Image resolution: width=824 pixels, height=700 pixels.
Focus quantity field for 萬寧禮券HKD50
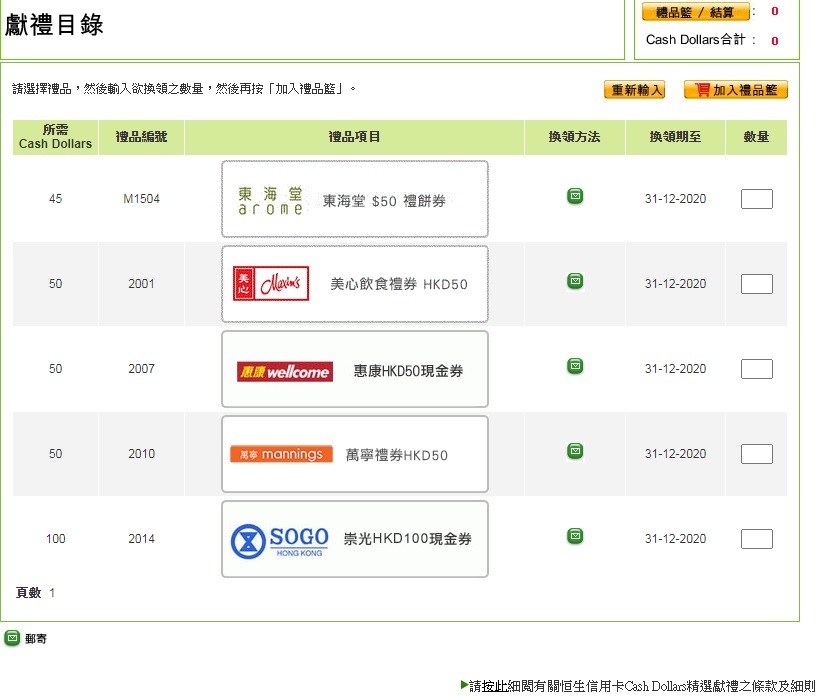coord(756,454)
